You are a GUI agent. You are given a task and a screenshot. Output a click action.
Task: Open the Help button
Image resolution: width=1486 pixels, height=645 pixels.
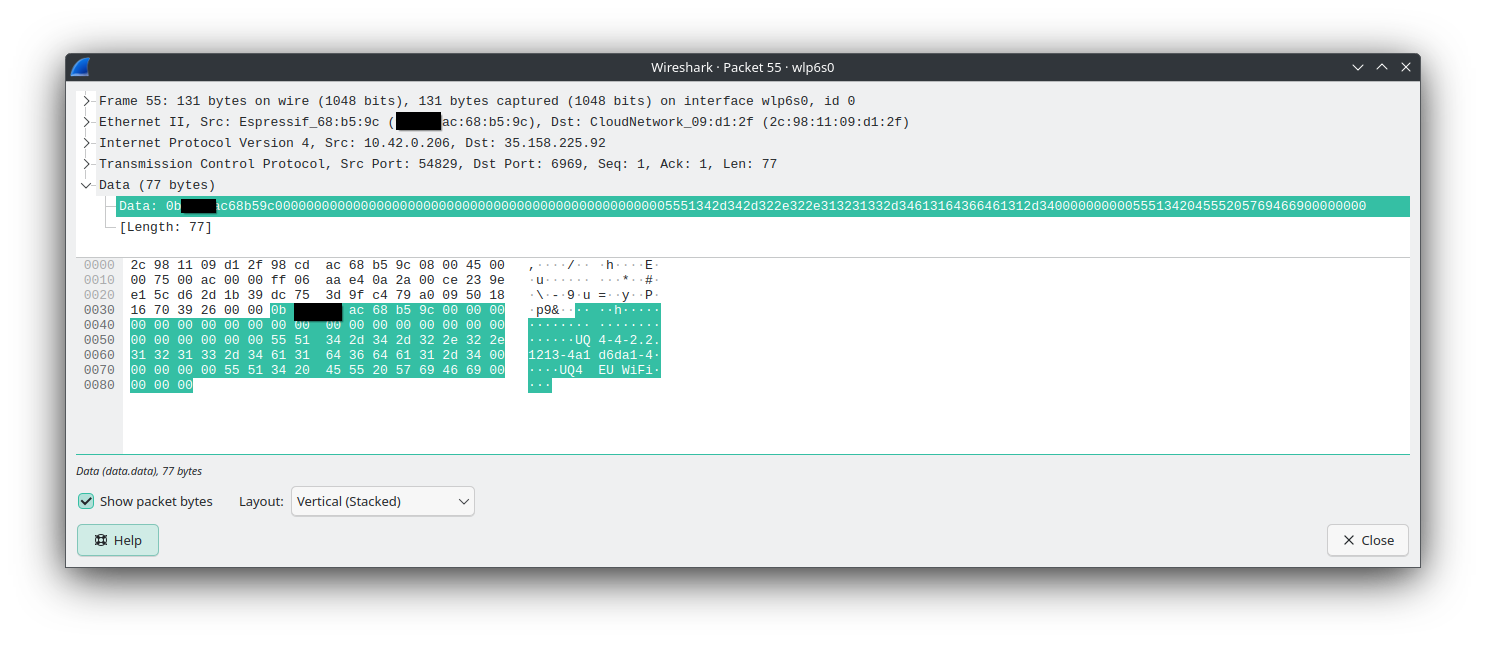(118, 540)
